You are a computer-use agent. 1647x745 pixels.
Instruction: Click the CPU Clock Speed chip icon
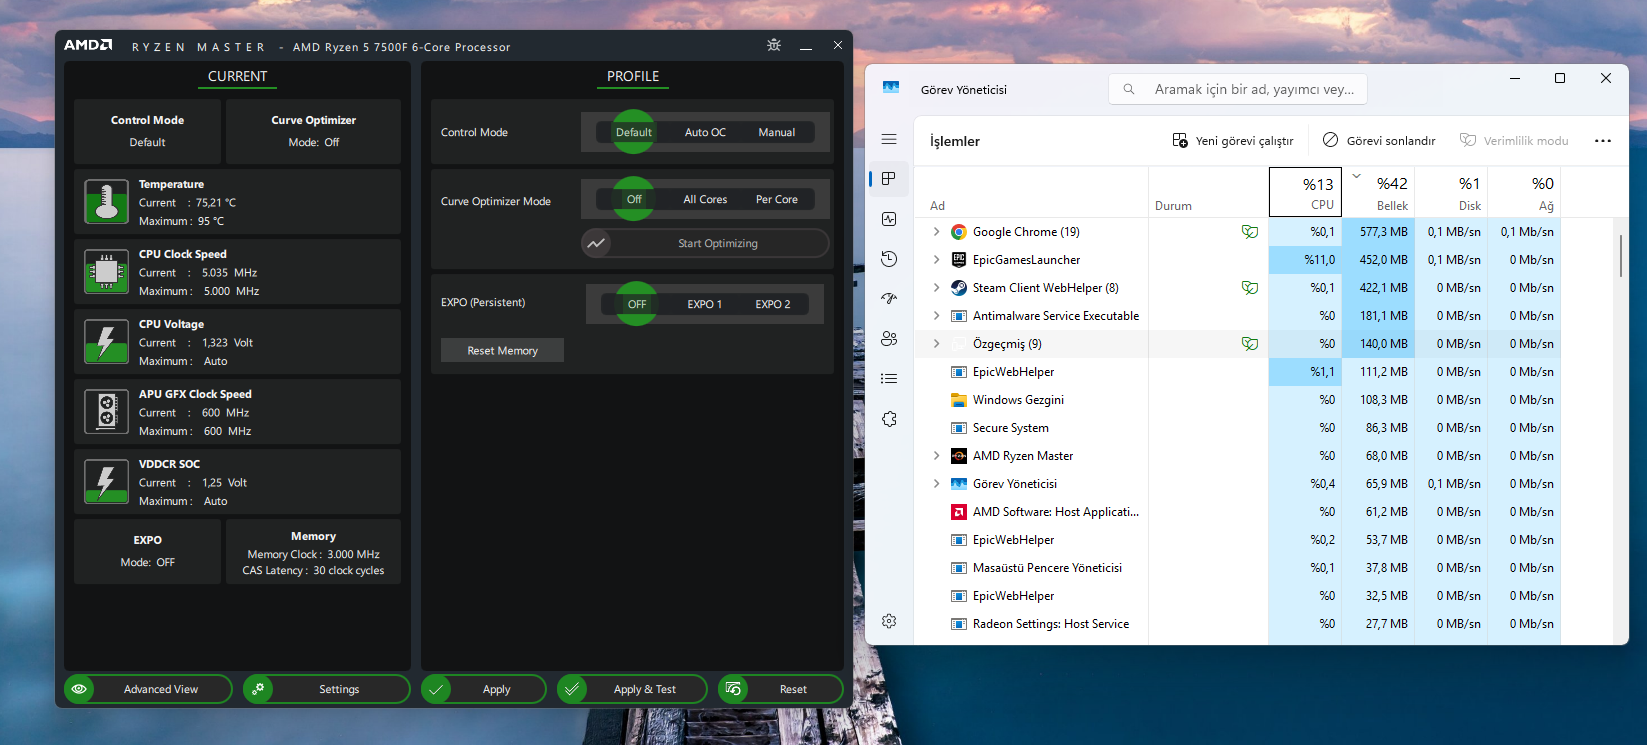tap(106, 271)
